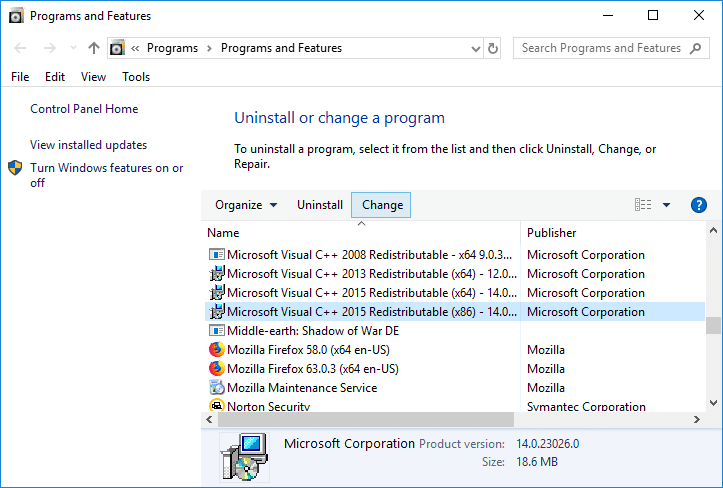Click the Back arrow navigation icon

click(22, 48)
